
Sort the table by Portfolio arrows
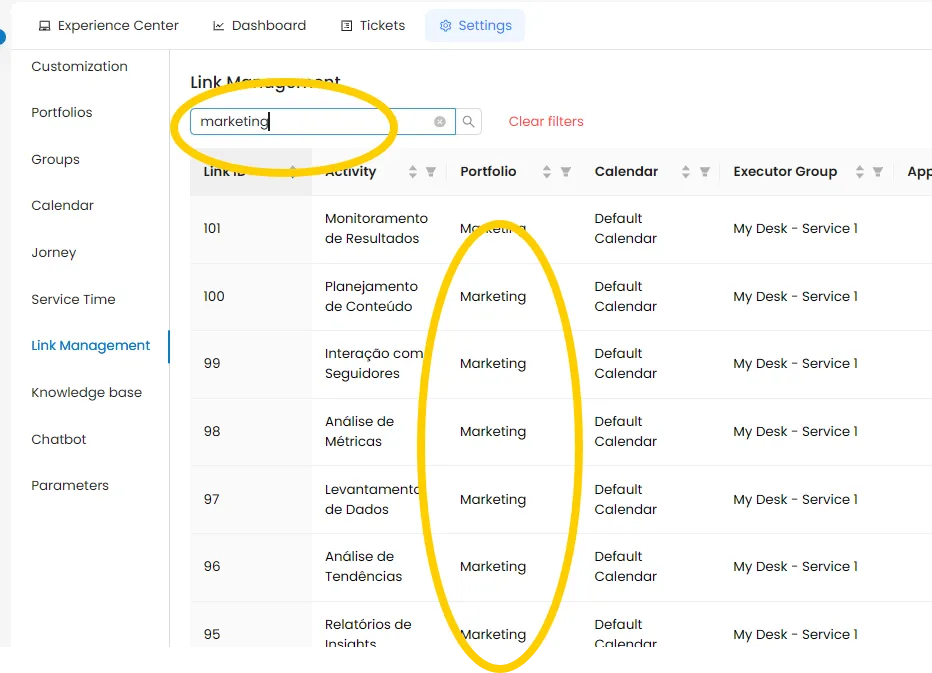pyautogui.click(x=547, y=172)
